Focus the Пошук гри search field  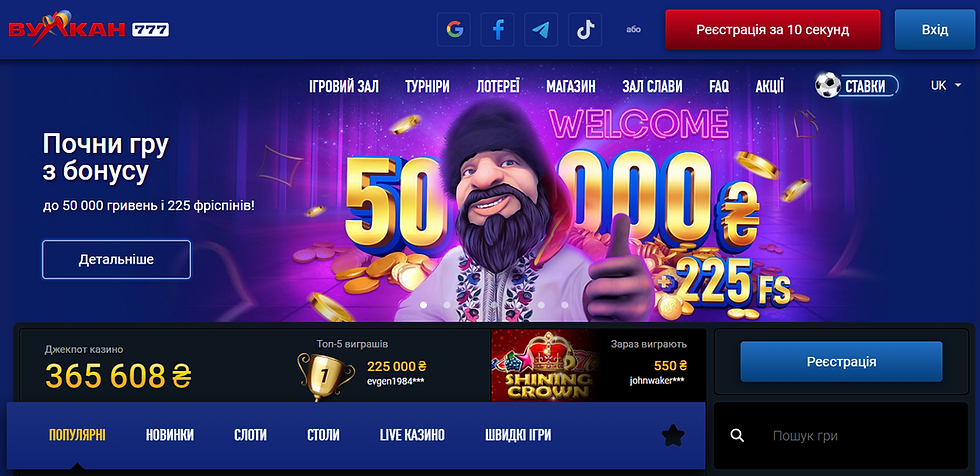[x=841, y=436]
